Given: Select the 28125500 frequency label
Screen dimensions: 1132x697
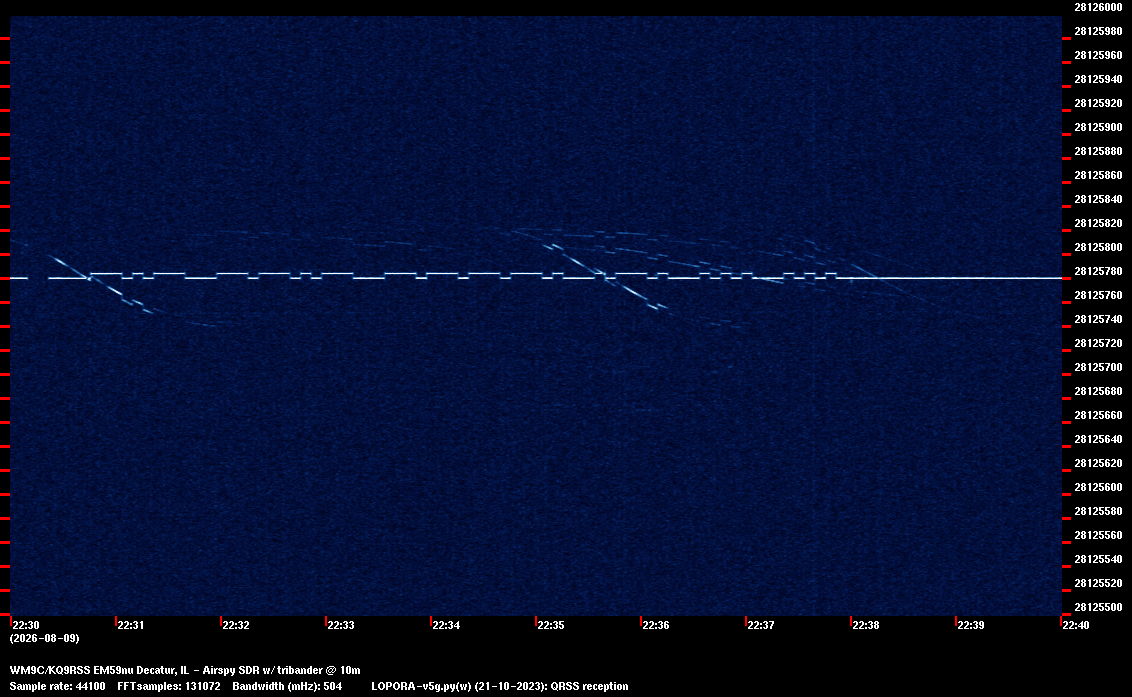Looking at the screenshot, I should pos(1098,607).
